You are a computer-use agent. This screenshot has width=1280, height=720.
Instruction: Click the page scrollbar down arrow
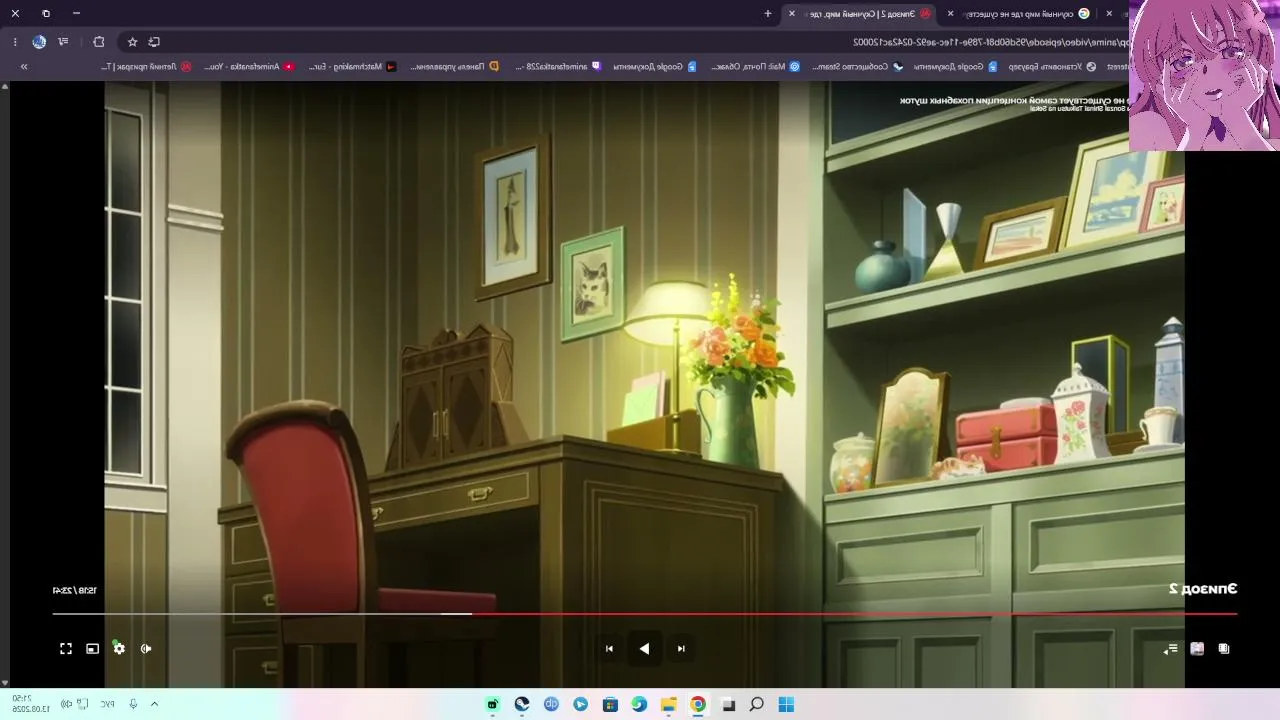pos(5,683)
